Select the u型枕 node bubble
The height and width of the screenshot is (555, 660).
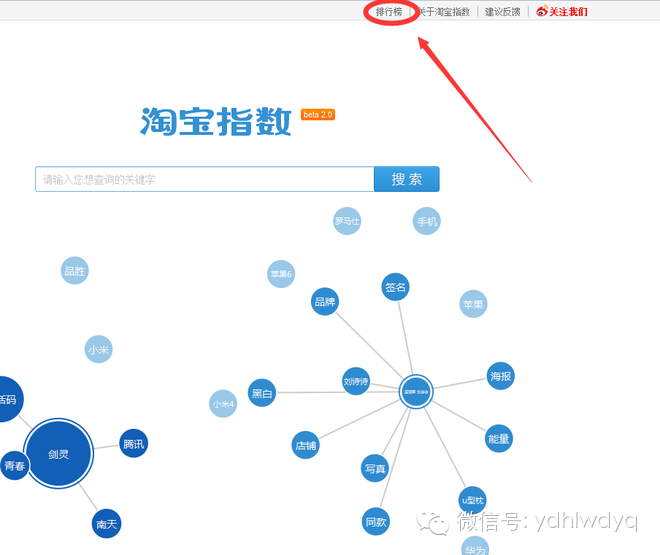click(472, 500)
